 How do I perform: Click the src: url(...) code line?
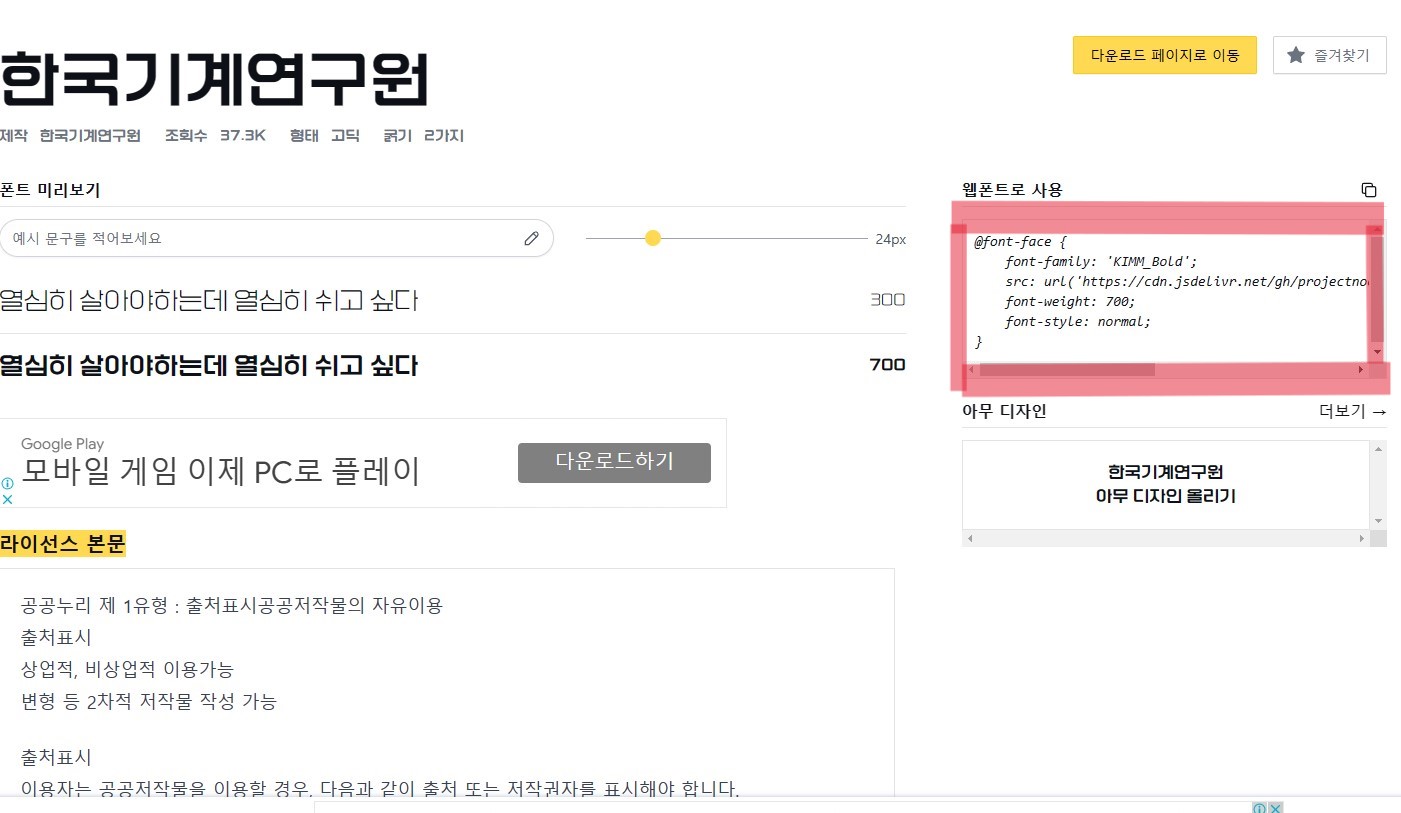click(x=1186, y=281)
